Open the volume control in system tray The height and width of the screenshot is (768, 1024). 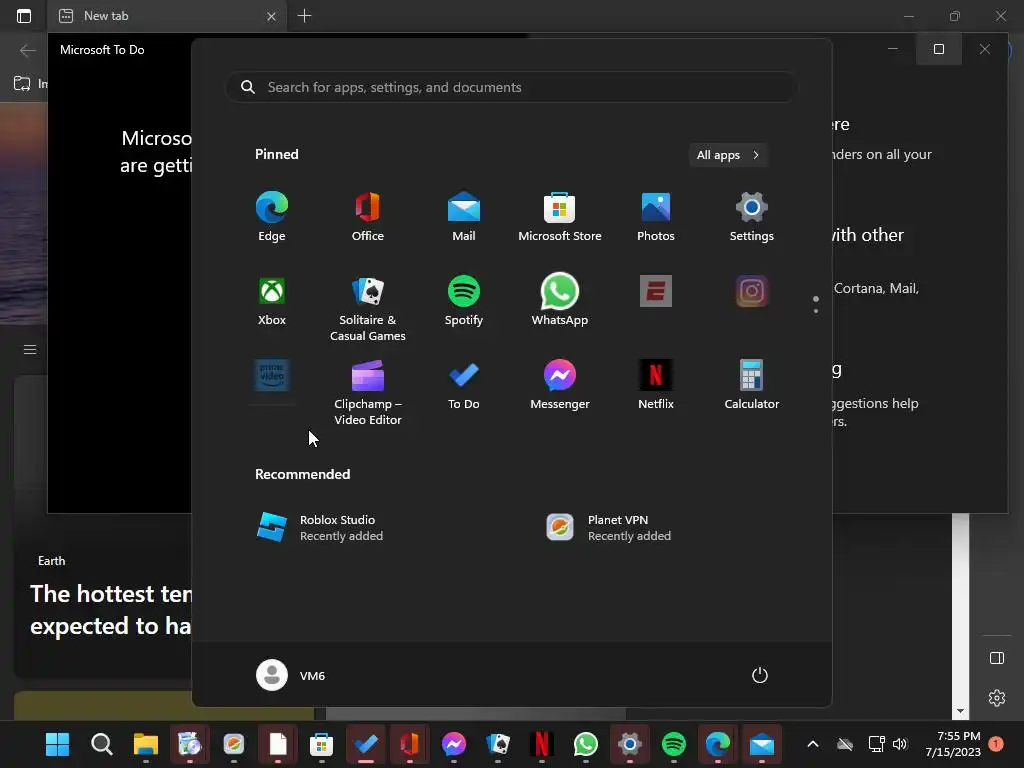900,744
